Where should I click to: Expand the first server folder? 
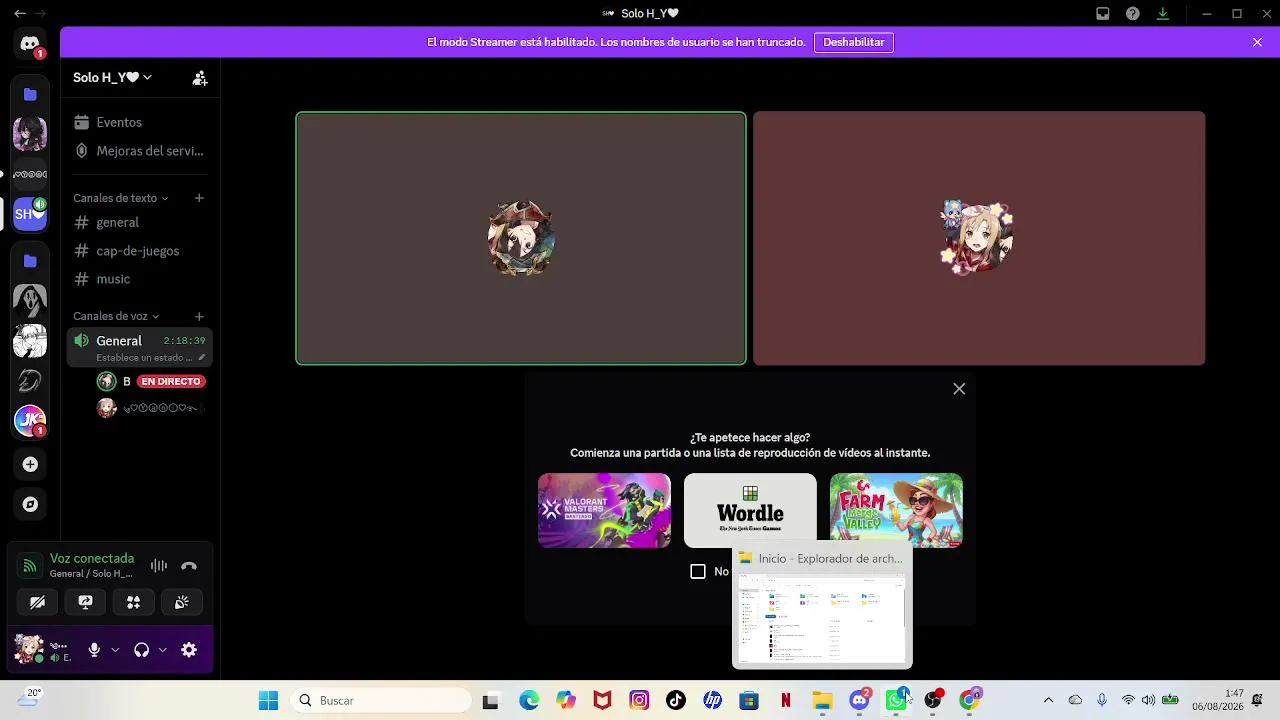coord(30,94)
